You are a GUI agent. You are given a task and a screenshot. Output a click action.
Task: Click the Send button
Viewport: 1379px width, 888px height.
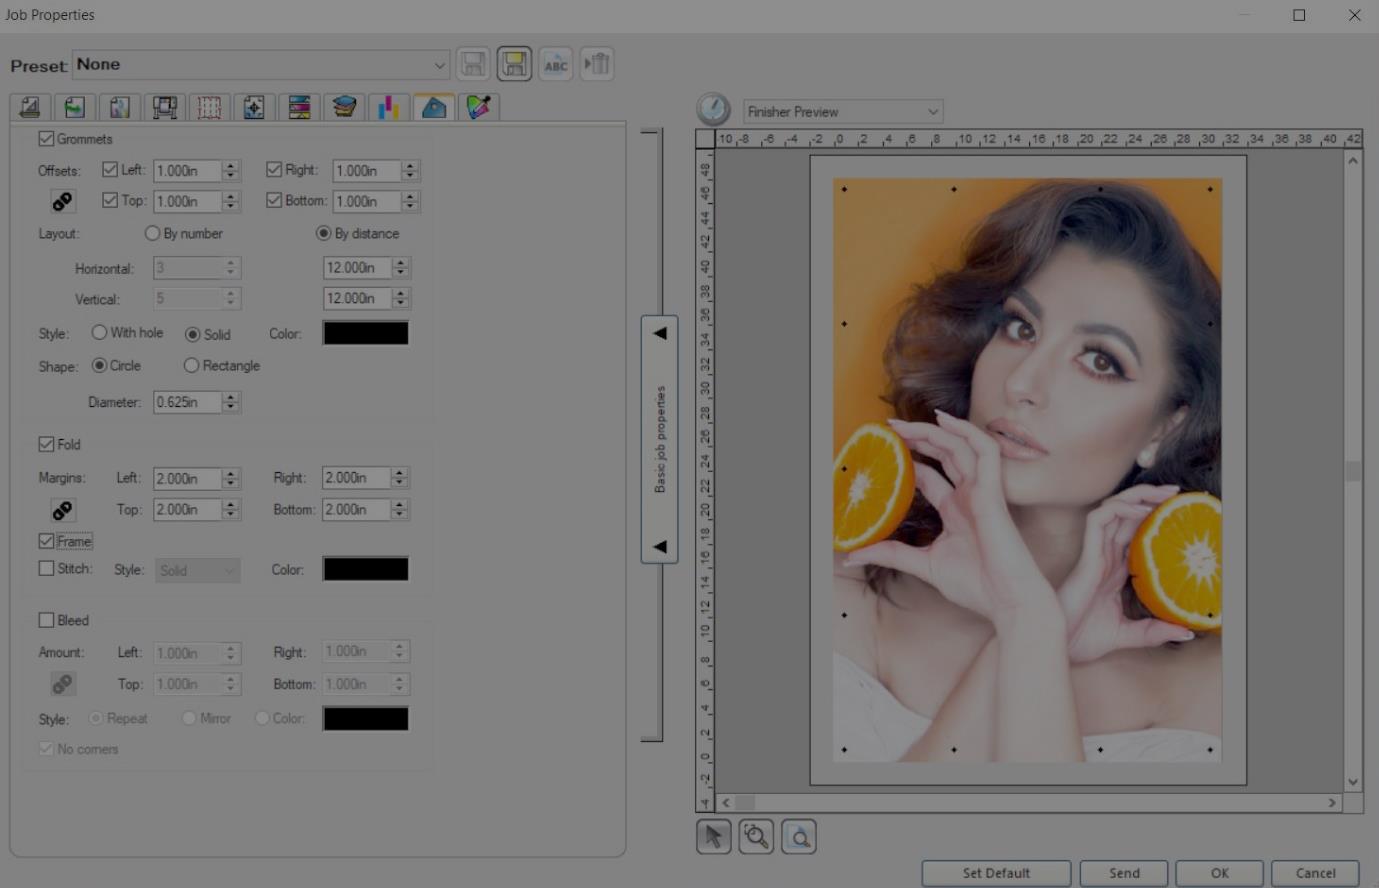tap(1124, 873)
